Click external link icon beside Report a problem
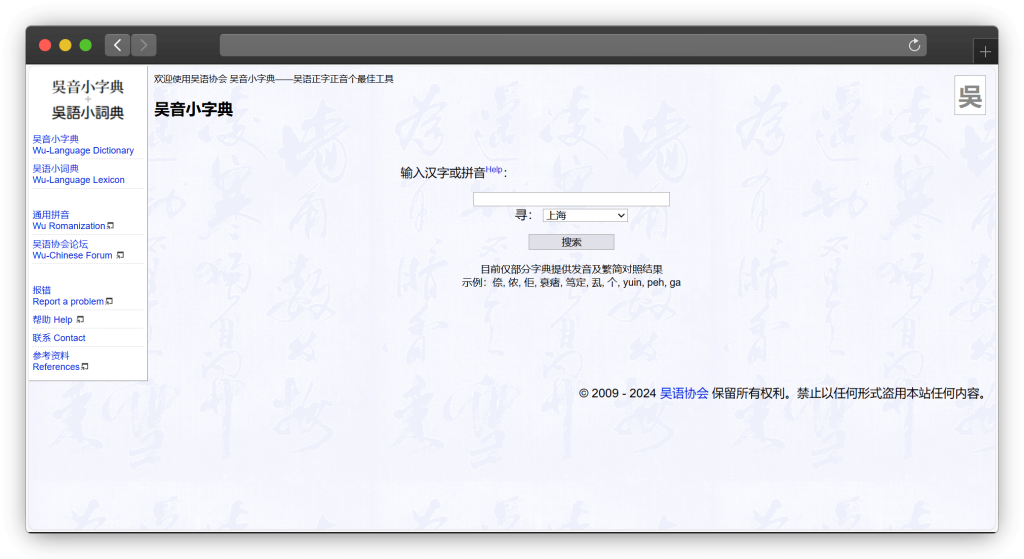This screenshot has width=1024, height=559. coord(109,301)
